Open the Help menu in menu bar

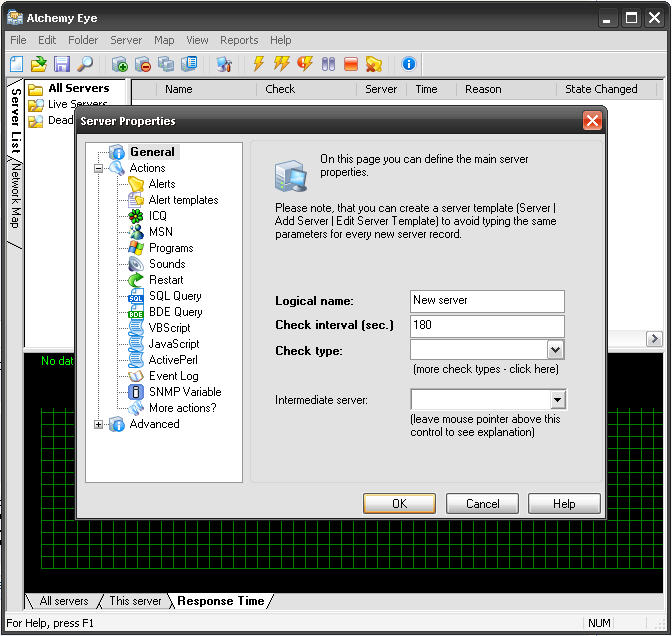click(281, 40)
